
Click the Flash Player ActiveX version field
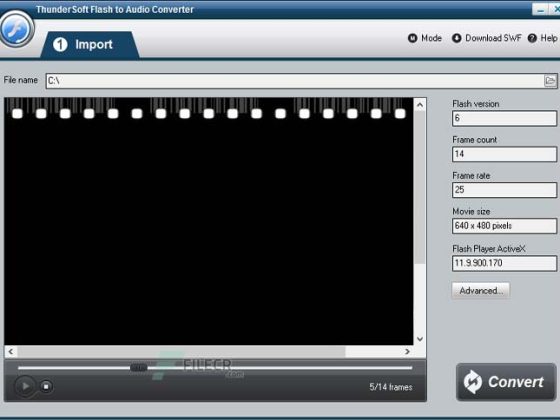[504, 263]
